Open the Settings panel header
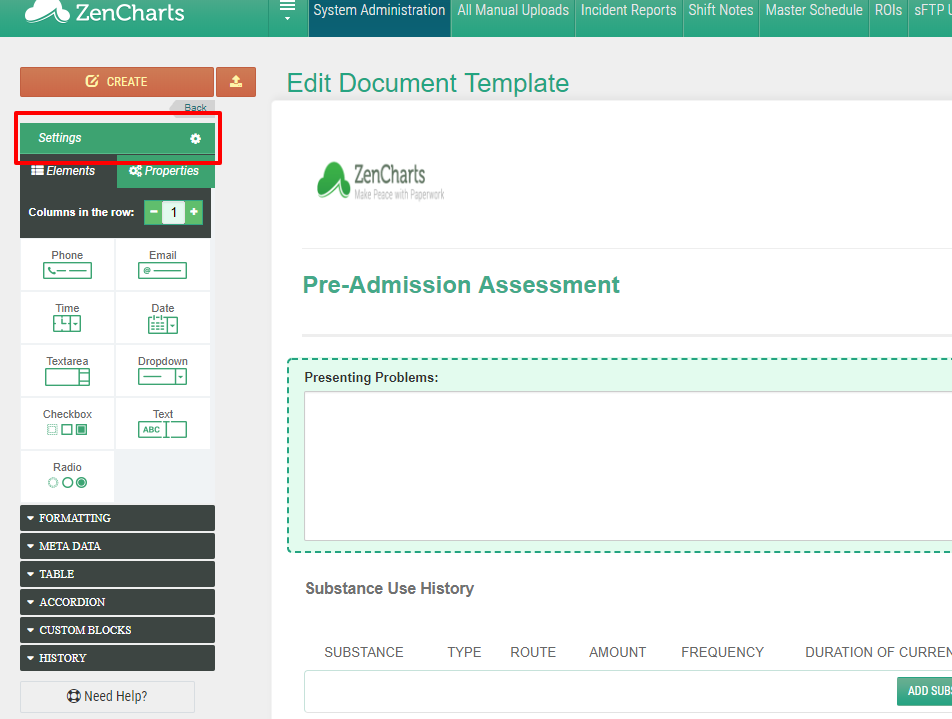952x719 pixels. pyautogui.click(x=117, y=138)
